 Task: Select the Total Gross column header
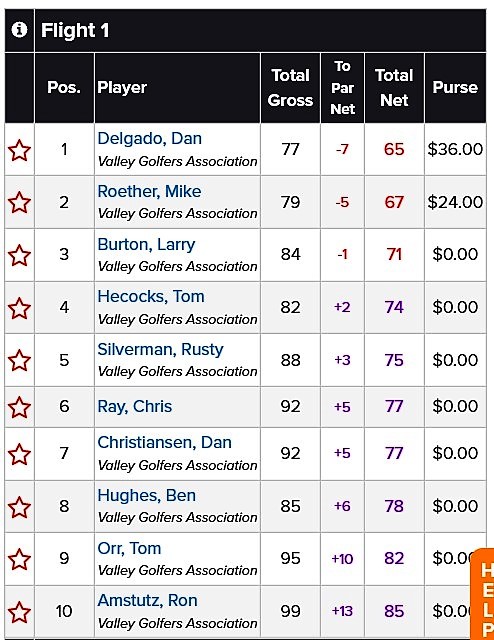[290, 88]
